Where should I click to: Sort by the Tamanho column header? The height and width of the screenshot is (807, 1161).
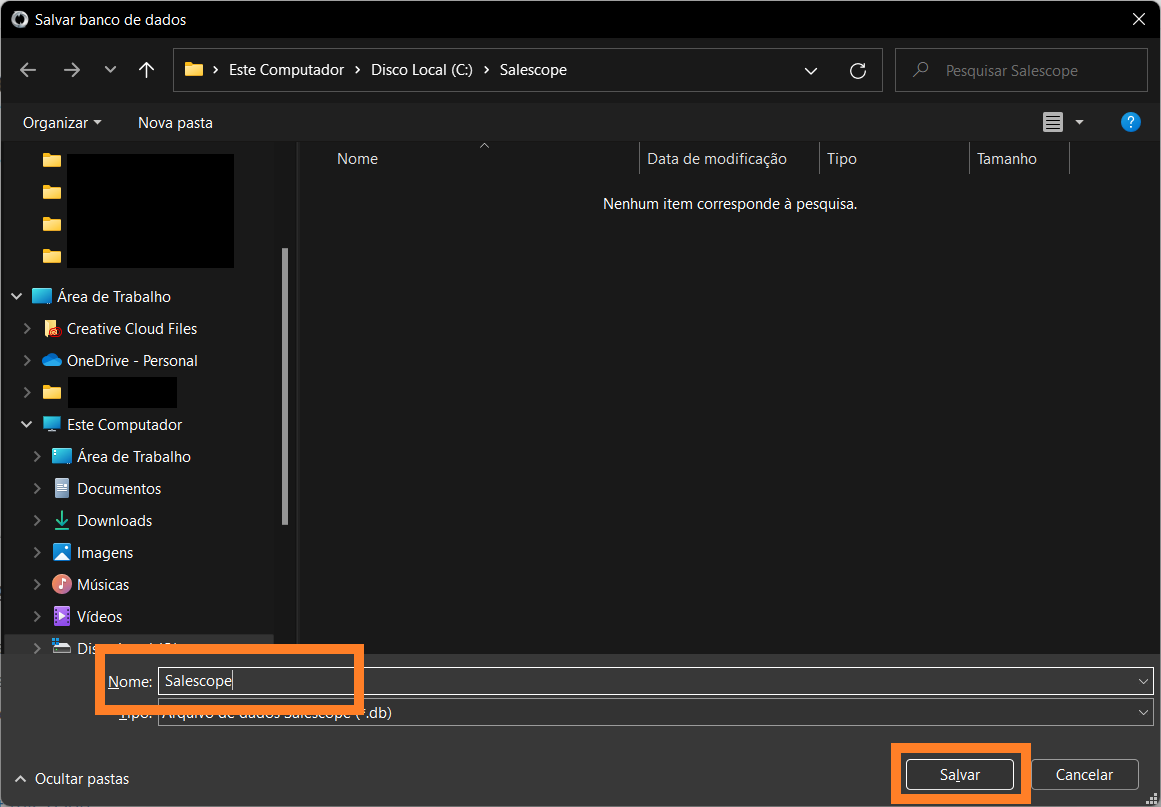(x=1007, y=159)
